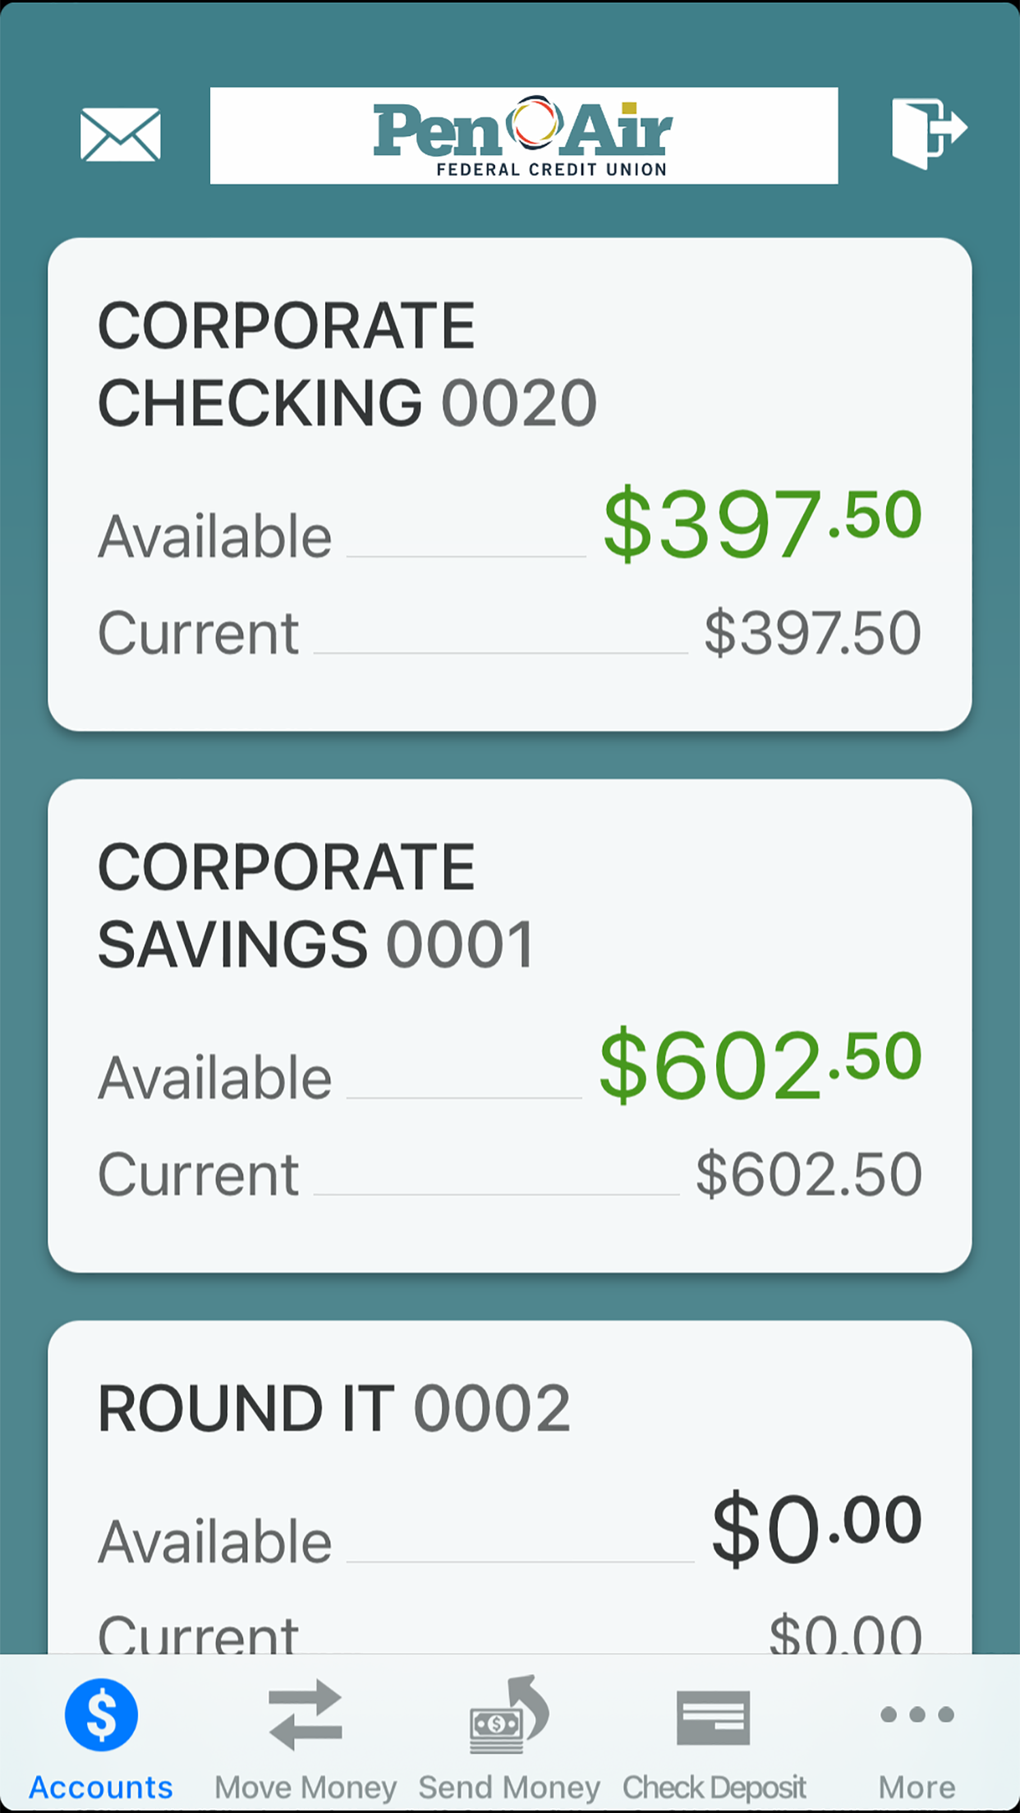Screen dimensions: 1020x1813
Task: Switch to the Accounts tab label
Action: click(x=101, y=1787)
